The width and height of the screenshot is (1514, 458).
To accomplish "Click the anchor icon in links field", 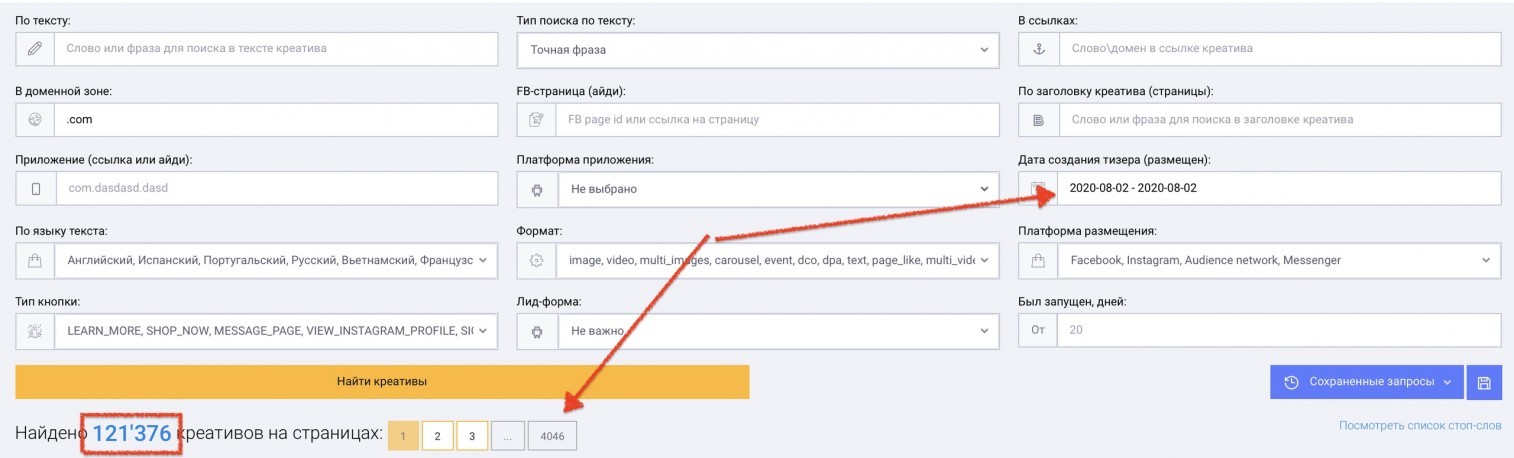I will (1038, 48).
